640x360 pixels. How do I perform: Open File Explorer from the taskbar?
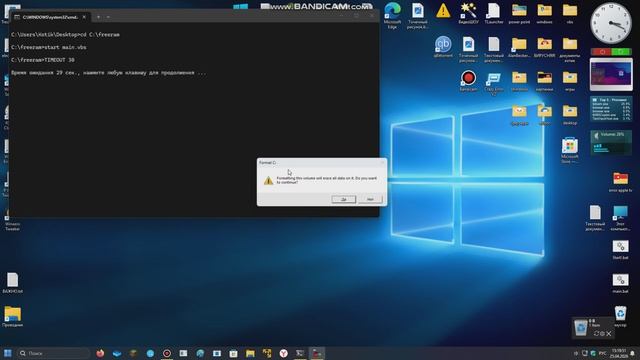coord(250,353)
